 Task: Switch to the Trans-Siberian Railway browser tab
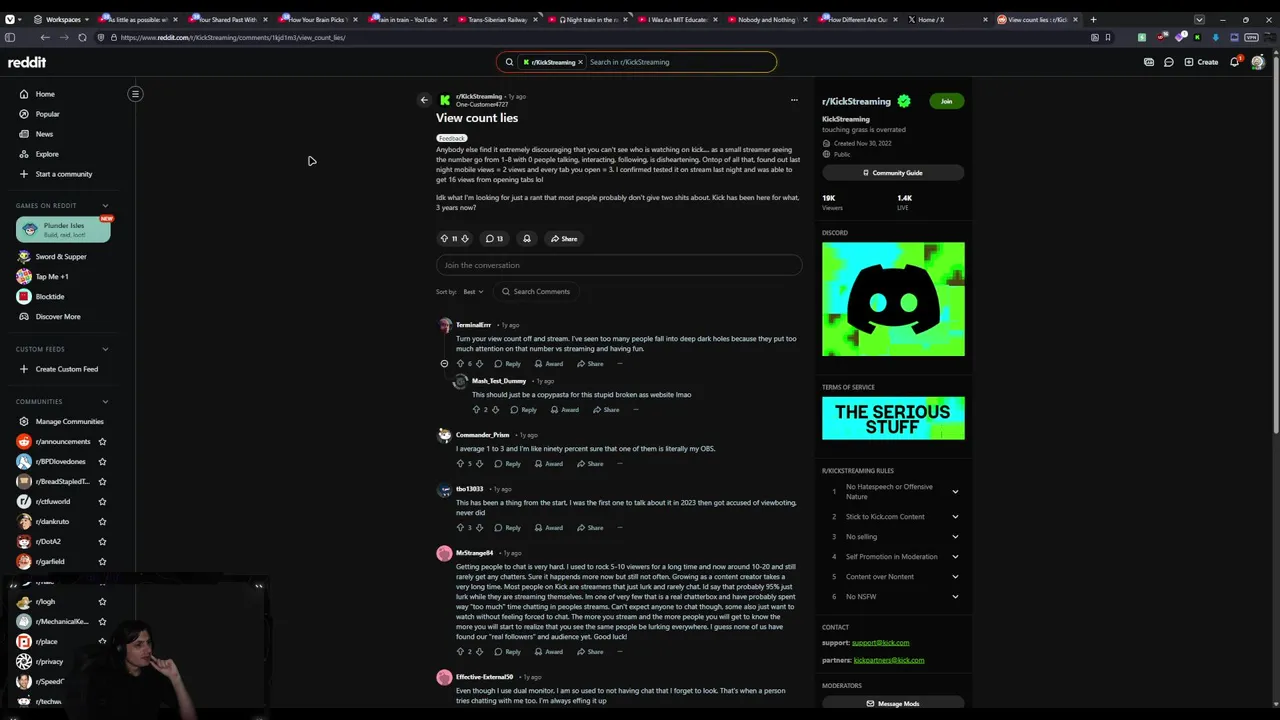(x=497, y=19)
